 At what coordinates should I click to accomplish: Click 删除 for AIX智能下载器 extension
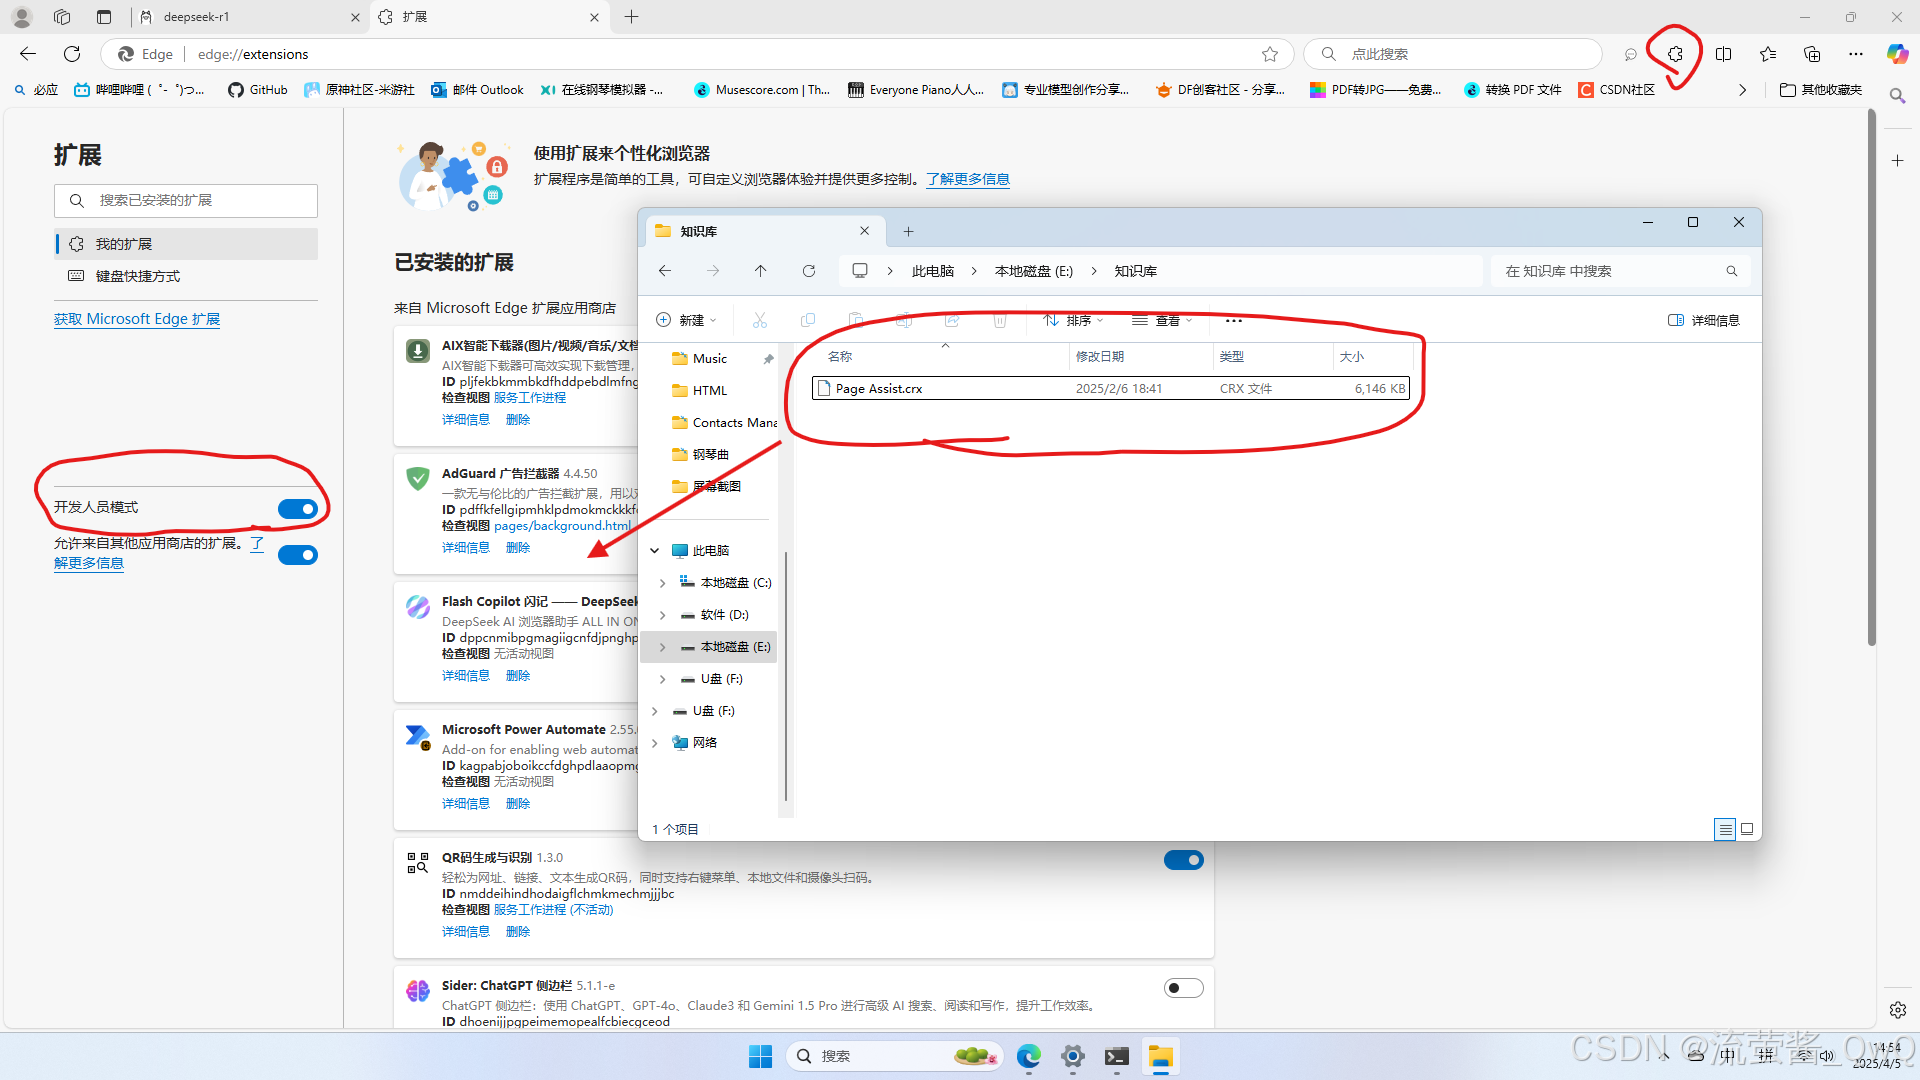[x=518, y=420]
